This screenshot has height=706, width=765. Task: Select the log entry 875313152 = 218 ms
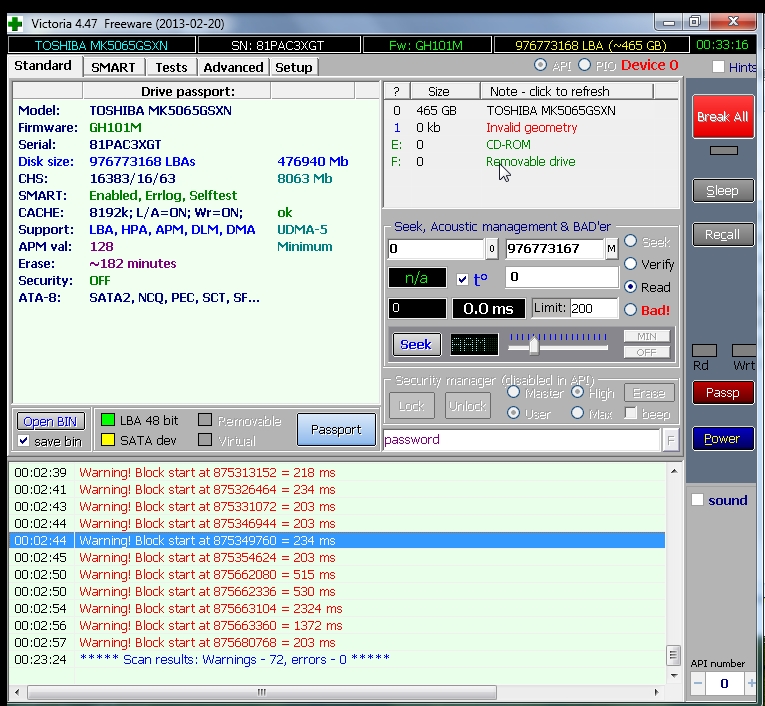337,472
